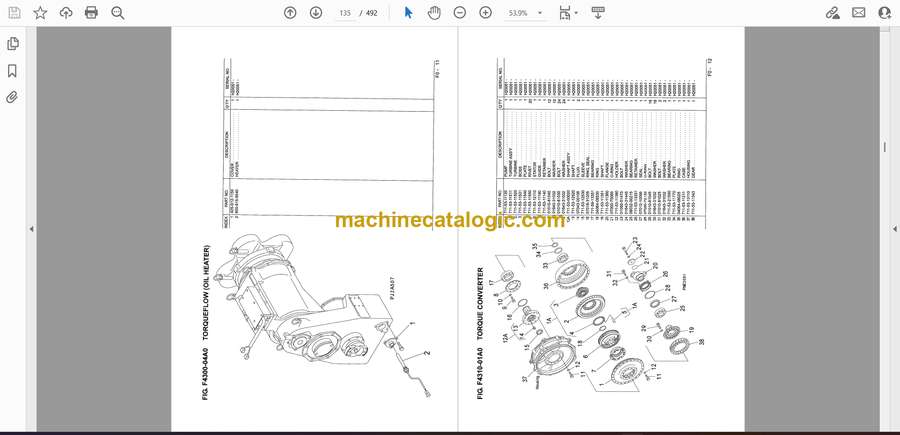Print the document
Screen dimensions: 900x435
tap(91, 13)
